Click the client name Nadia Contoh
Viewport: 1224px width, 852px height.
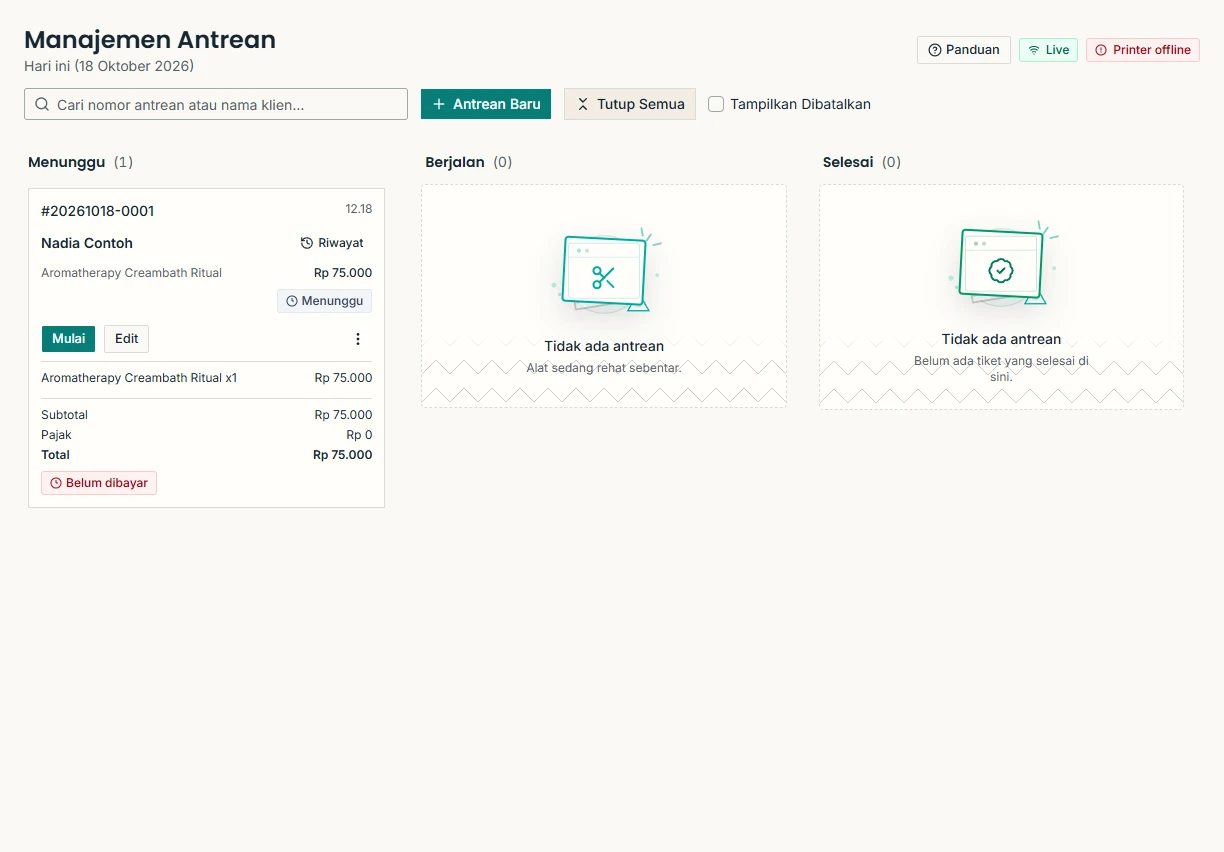(x=87, y=243)
